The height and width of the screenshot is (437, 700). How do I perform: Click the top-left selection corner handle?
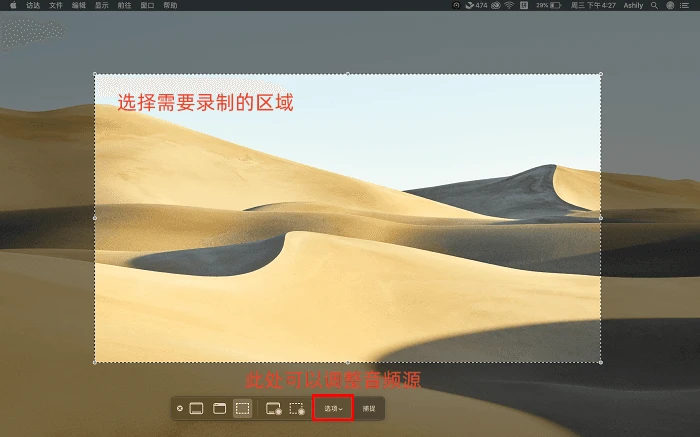(95, 74)
